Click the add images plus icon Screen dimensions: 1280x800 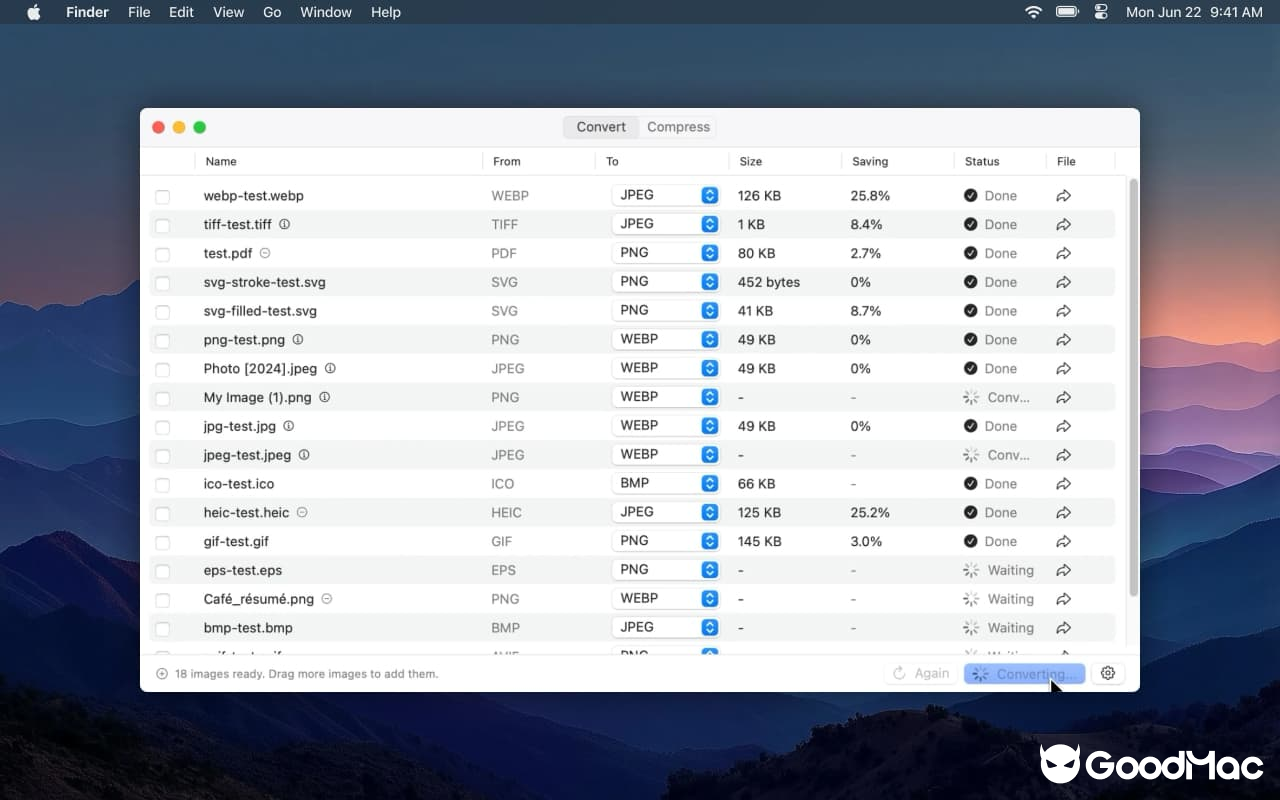click(x=162, y=674)
